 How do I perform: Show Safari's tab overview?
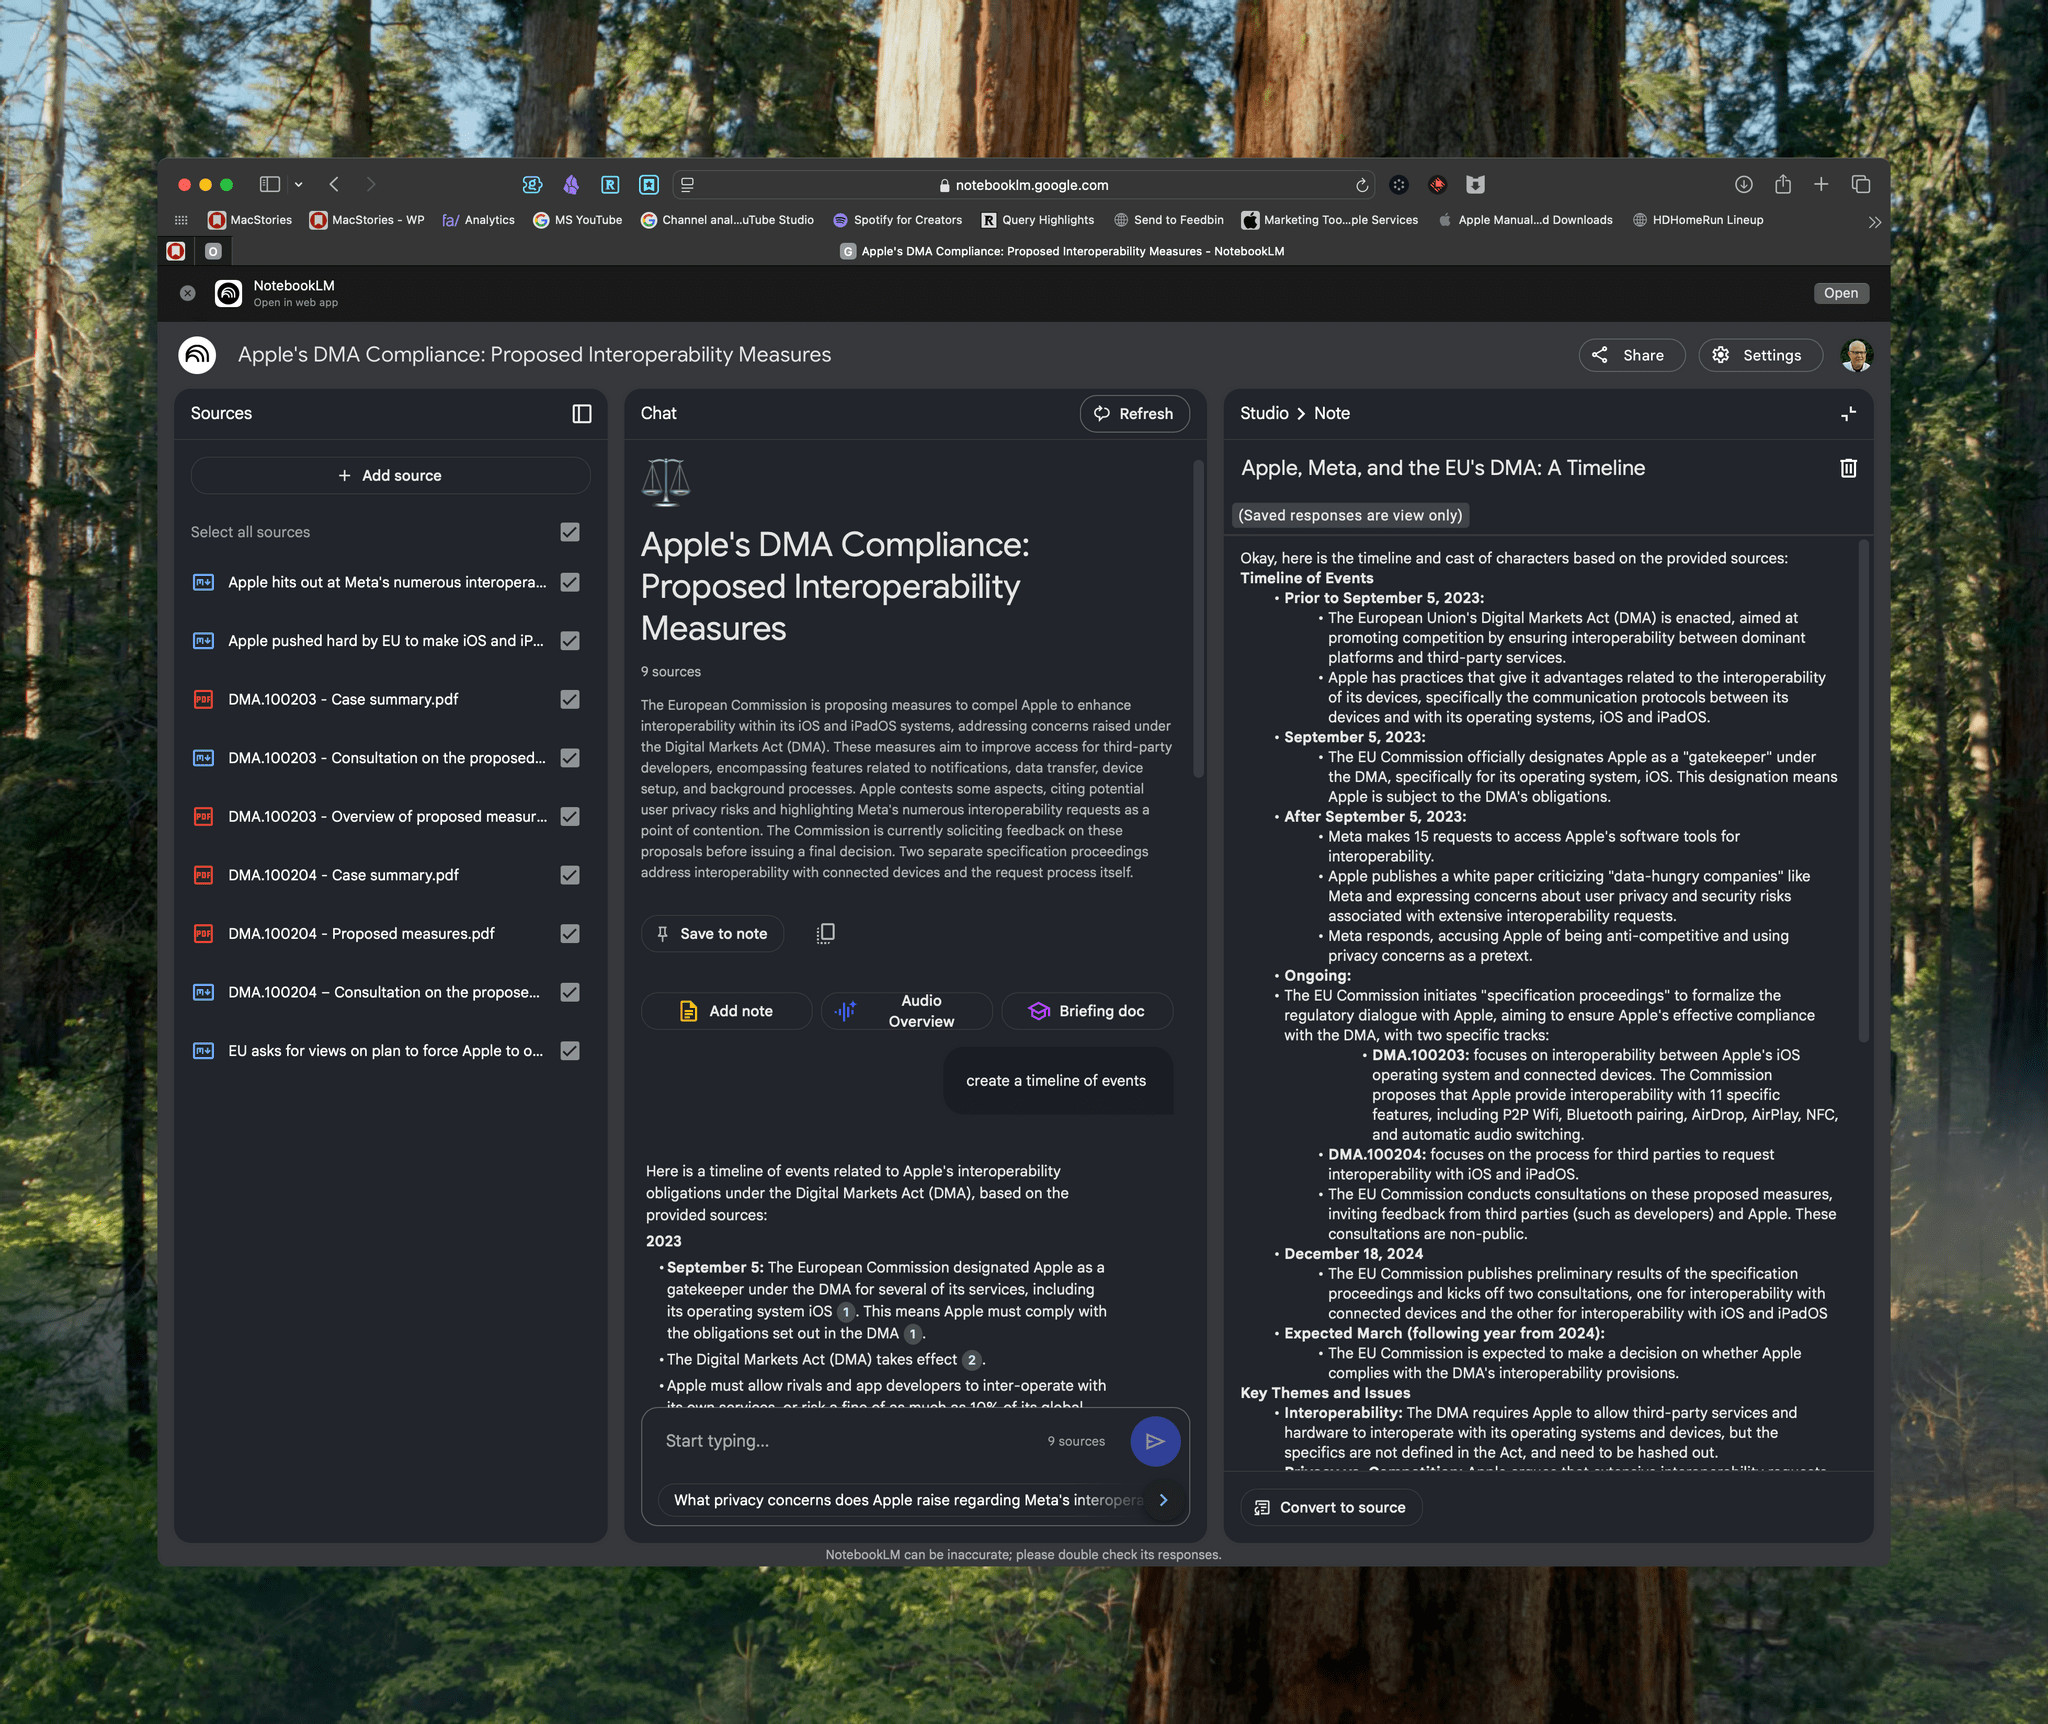pos(1860,184)
